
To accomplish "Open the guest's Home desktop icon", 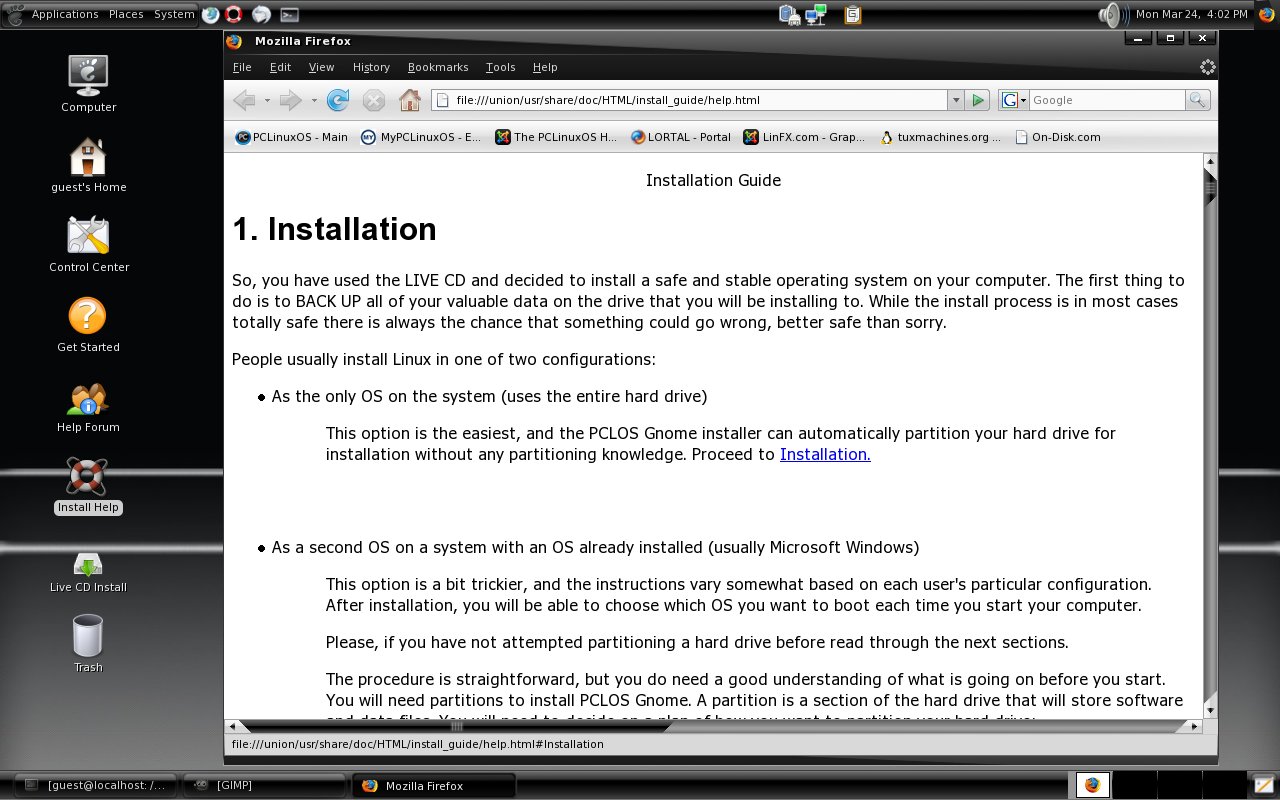I will [x=88, y=164].
